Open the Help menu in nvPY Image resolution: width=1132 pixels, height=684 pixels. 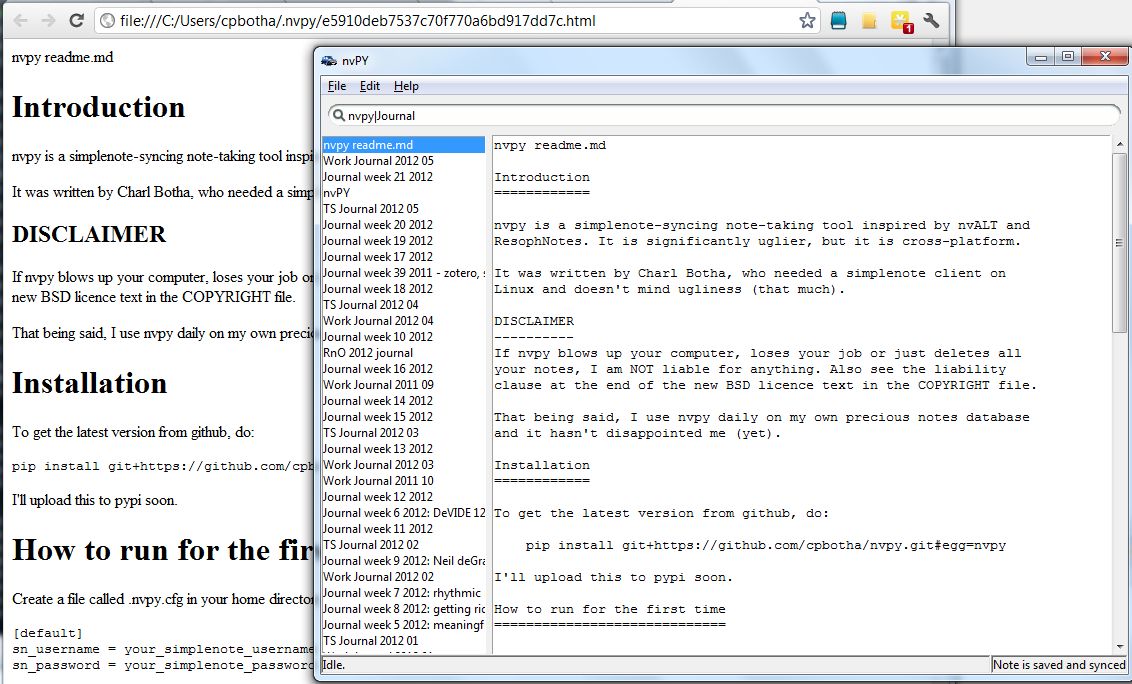pos(406,86)
